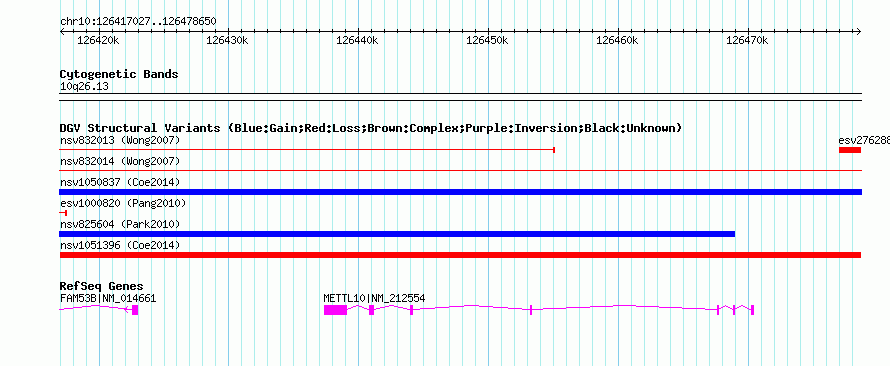The width and height of the screenshot is (890, 366).
Task: Click the magenta FAM53B exon block
Action: pos(135,310)
